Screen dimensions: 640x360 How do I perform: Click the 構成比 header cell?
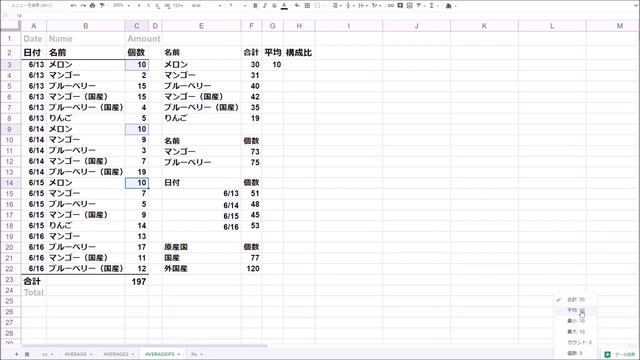(299, 52)
